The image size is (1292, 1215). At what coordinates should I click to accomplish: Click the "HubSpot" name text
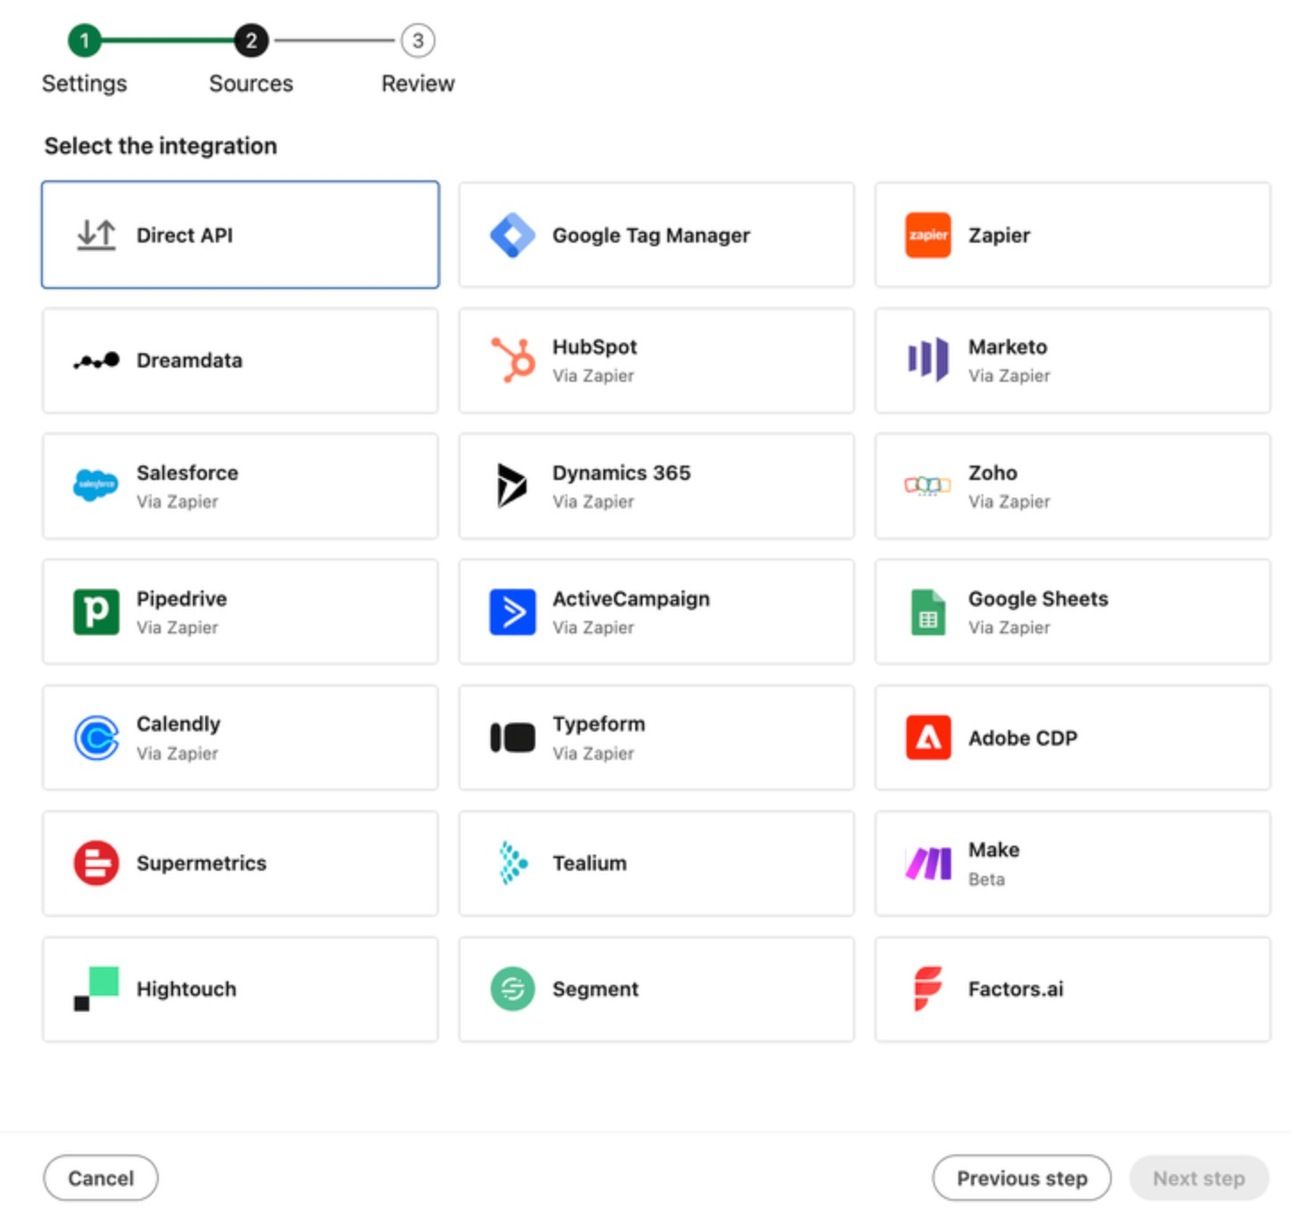tap(595, 347)
